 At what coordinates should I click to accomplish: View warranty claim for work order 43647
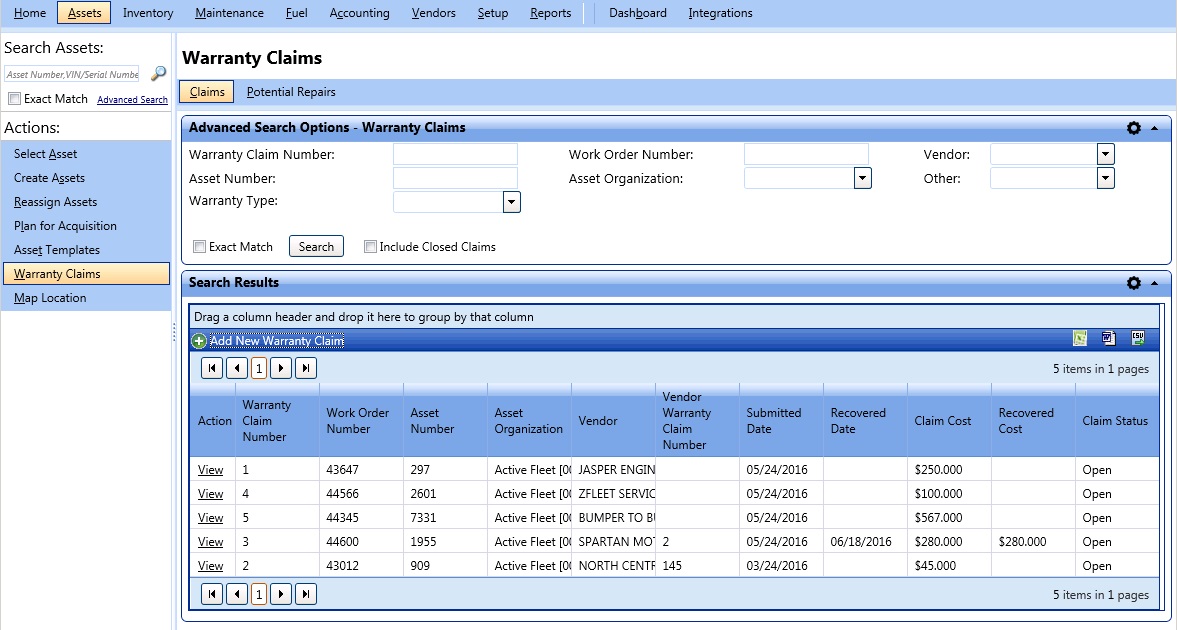pyautogui.click(x=210, y=470)
